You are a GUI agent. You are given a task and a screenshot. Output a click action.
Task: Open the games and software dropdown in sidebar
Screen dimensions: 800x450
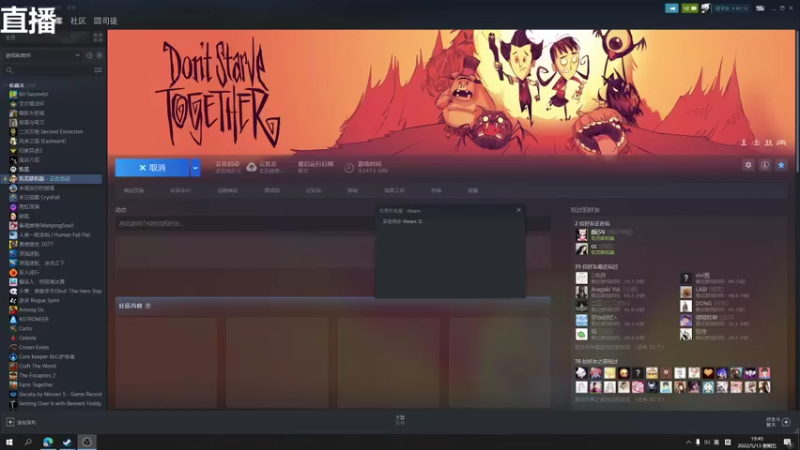pos(42,55)
